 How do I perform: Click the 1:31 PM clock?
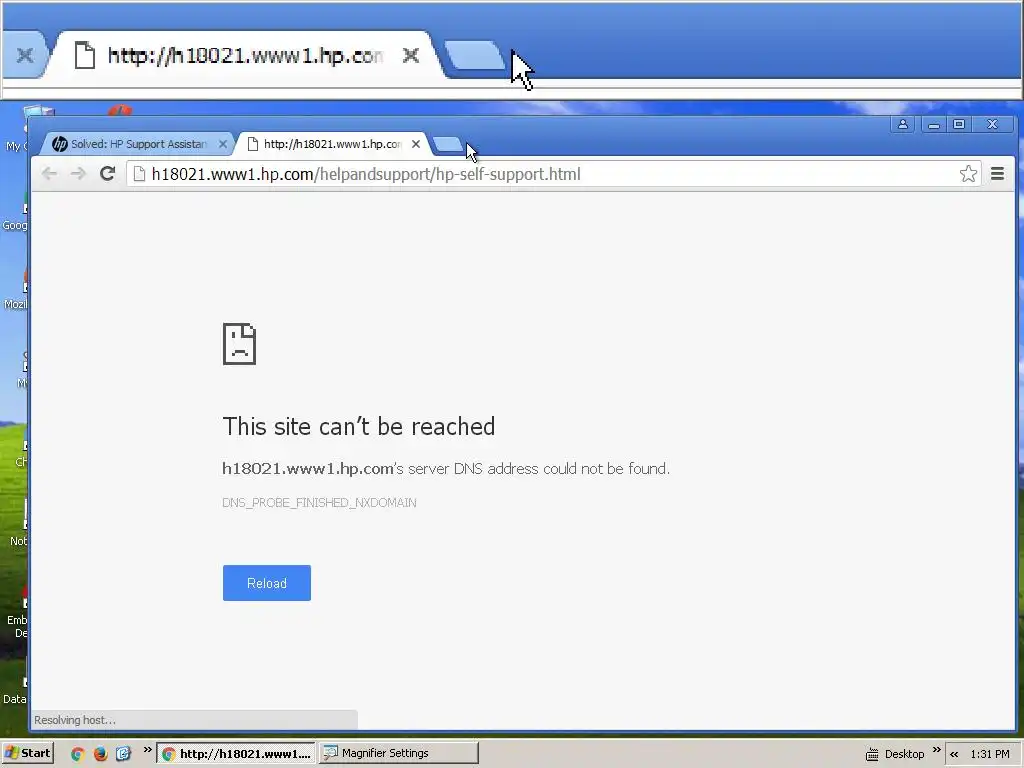pyautogui.click(x=989, y=754)
